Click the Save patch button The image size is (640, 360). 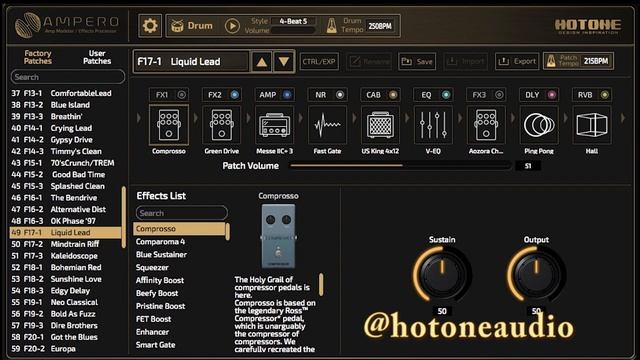point(417,62)
